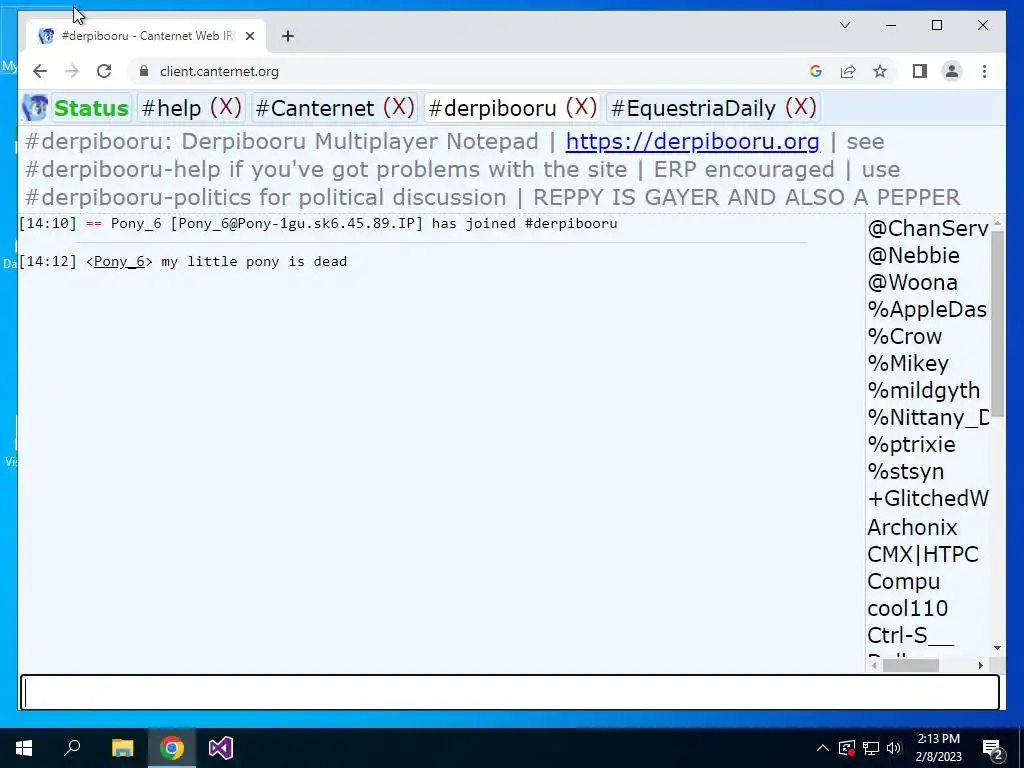Screen dimensions: 1024x768
Task: Open network status tray icon
Action: [x=871, y=748]
